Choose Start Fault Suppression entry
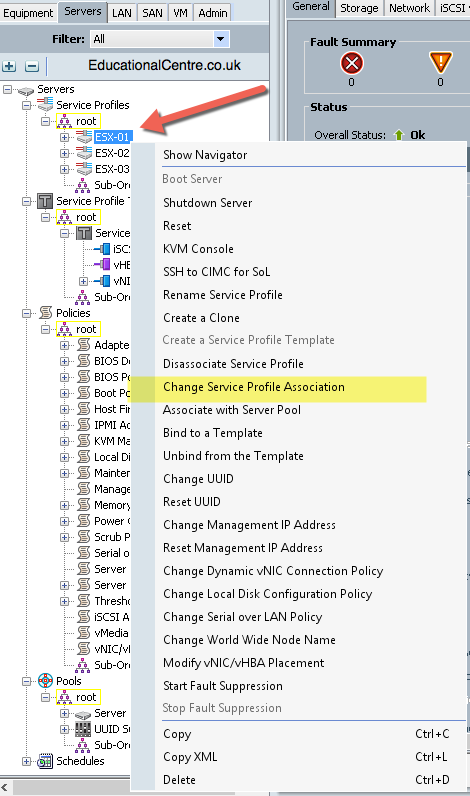This screenshot has height=796, width=470. click(223, 686)
